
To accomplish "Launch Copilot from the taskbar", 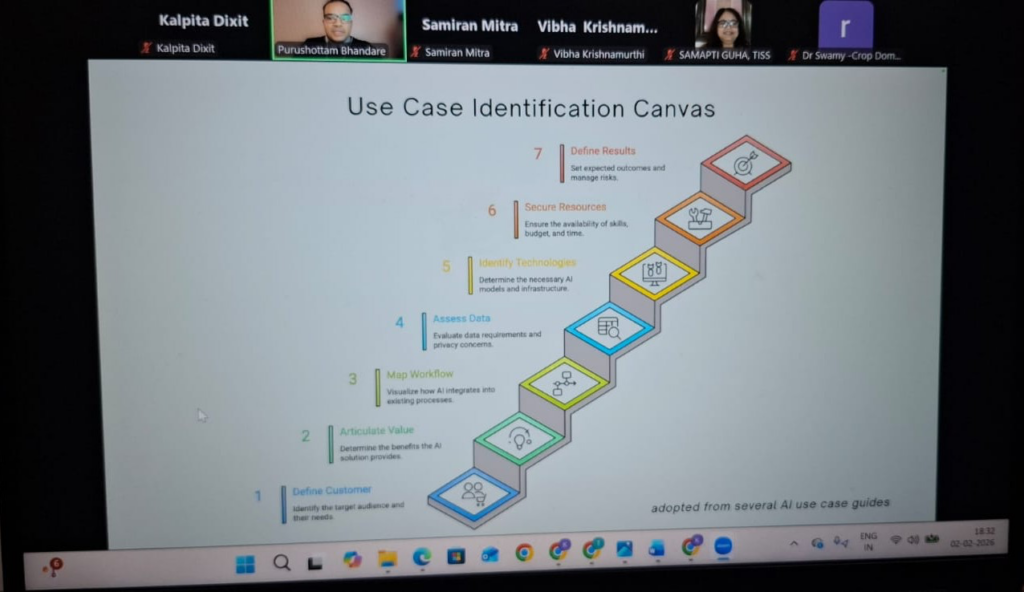I will coord(352,560).
